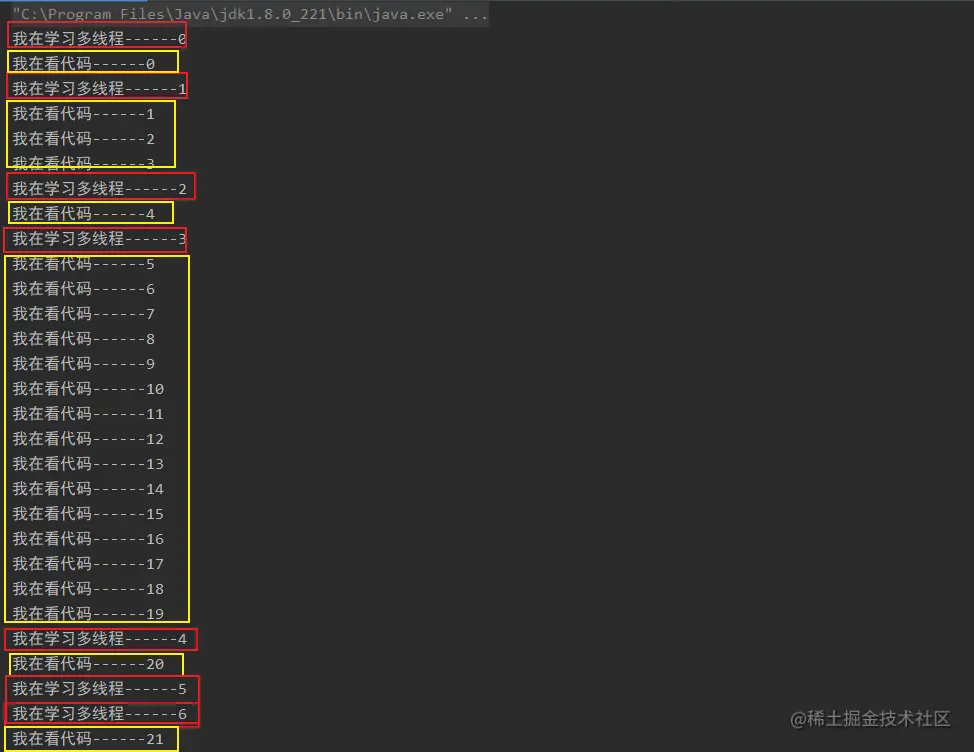The height and width of the screenshot is (752, 974).
Task: Select output line 我在学习多线程------0
Action: [99, 39]
